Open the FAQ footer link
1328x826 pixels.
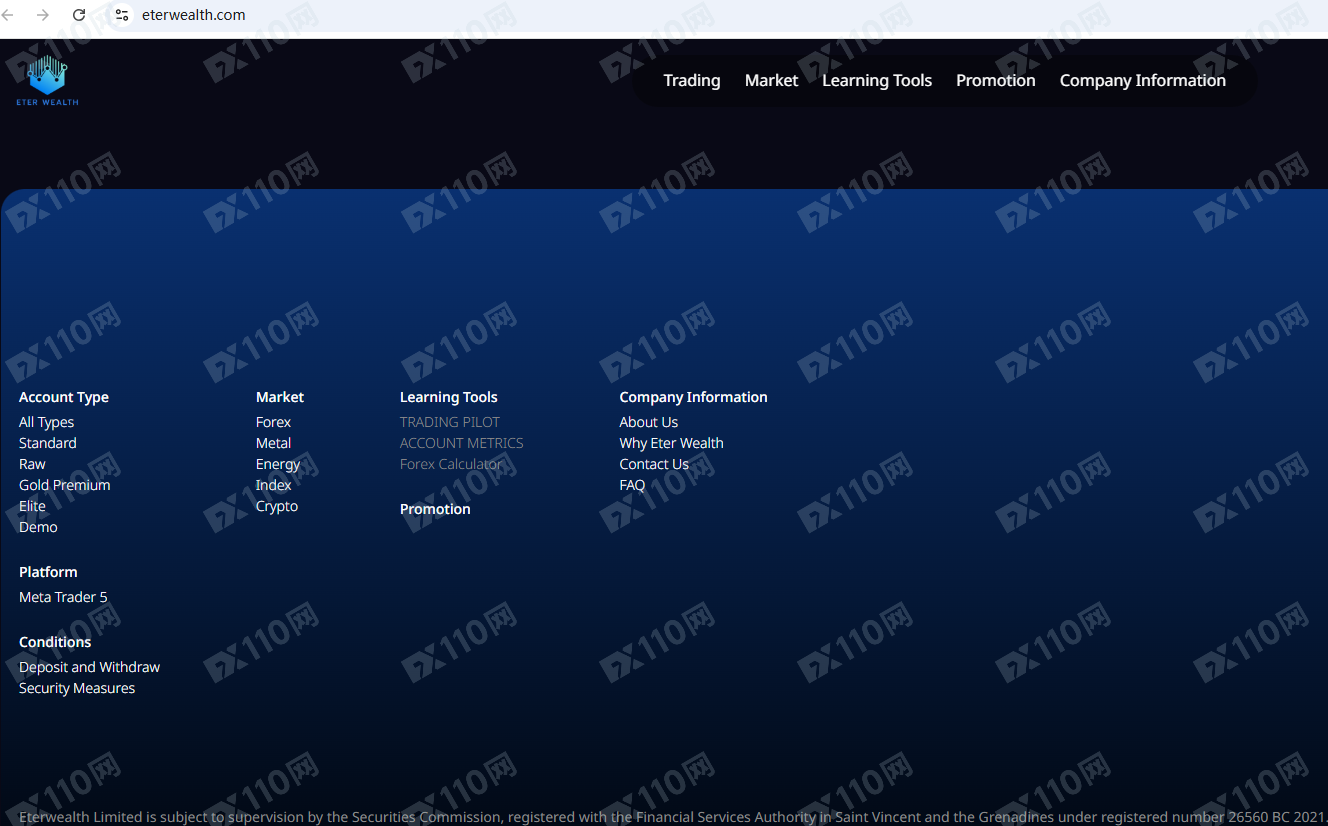(x=632, y=485)
